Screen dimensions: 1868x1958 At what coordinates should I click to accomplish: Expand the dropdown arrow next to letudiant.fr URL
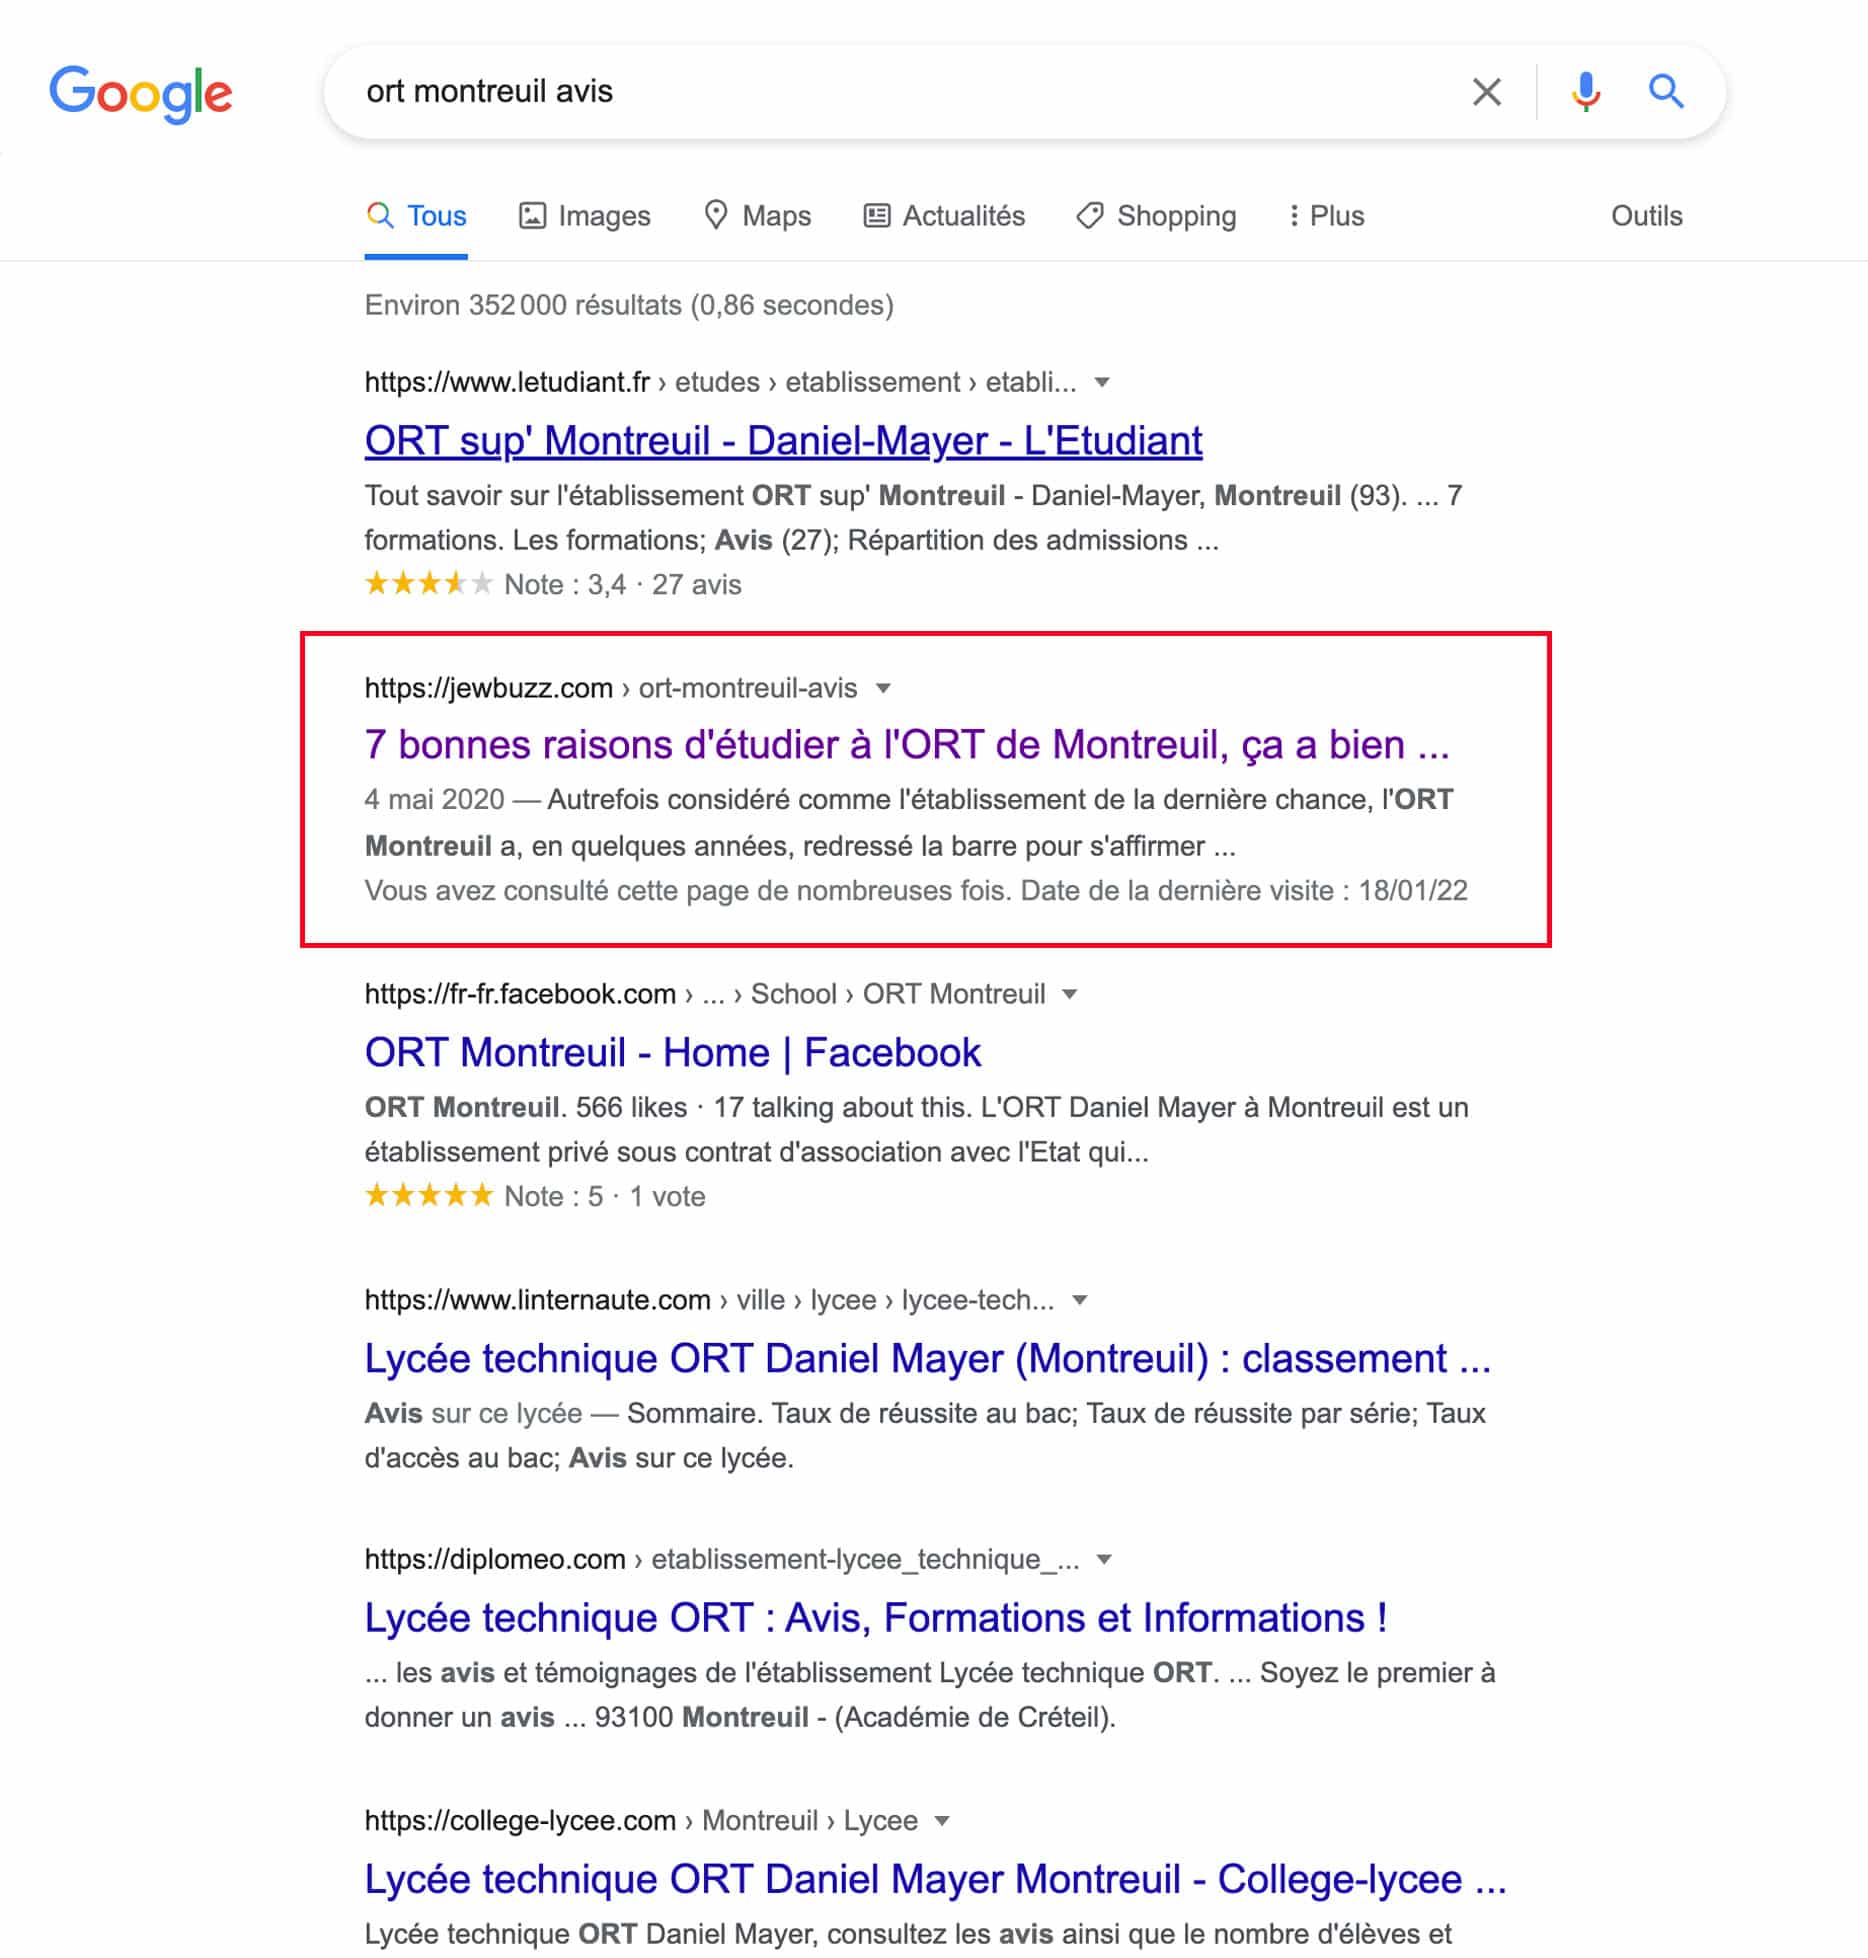tap(1102, 382)
